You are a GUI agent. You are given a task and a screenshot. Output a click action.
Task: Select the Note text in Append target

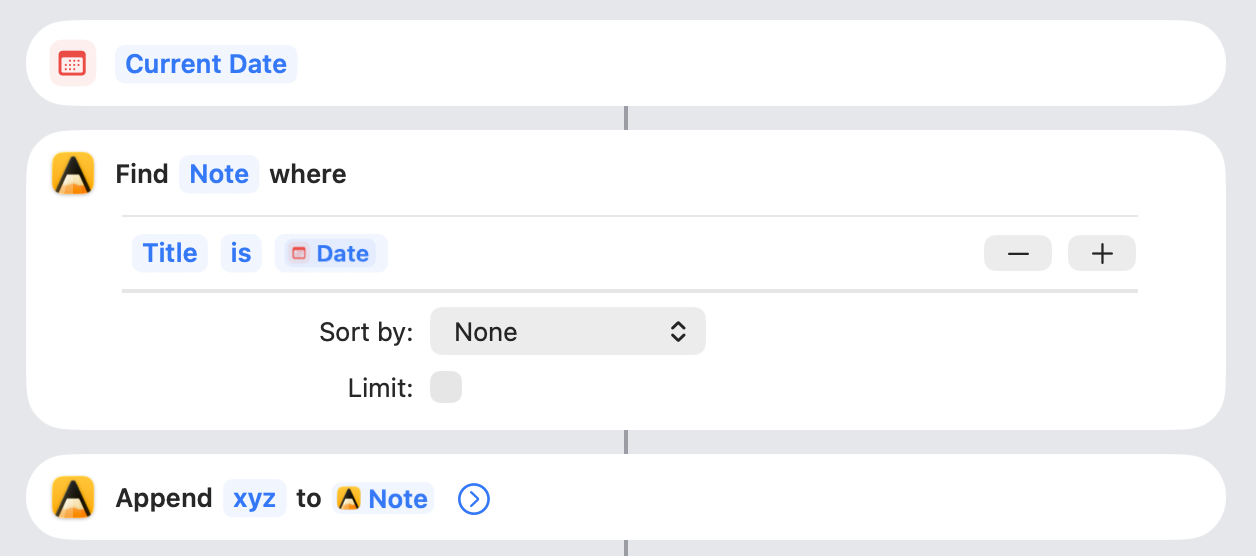coord(398,498)
